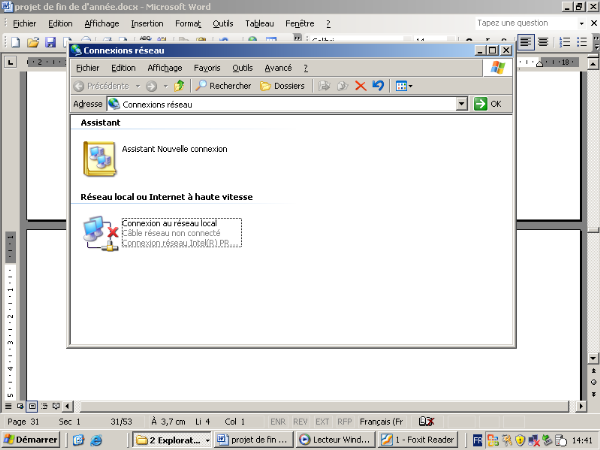The height and width of the screenshot is (450, 600).
Task: Open the Word Tableau menu
Action: click(259, 24)
